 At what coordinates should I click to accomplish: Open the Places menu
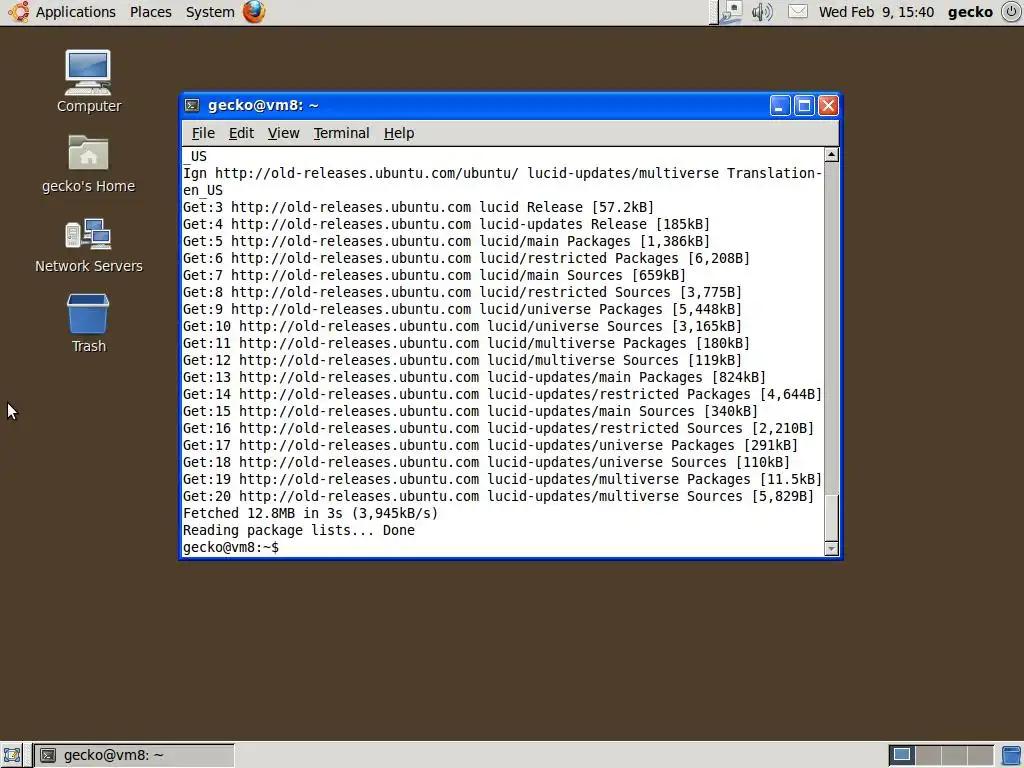click(151, 12)
